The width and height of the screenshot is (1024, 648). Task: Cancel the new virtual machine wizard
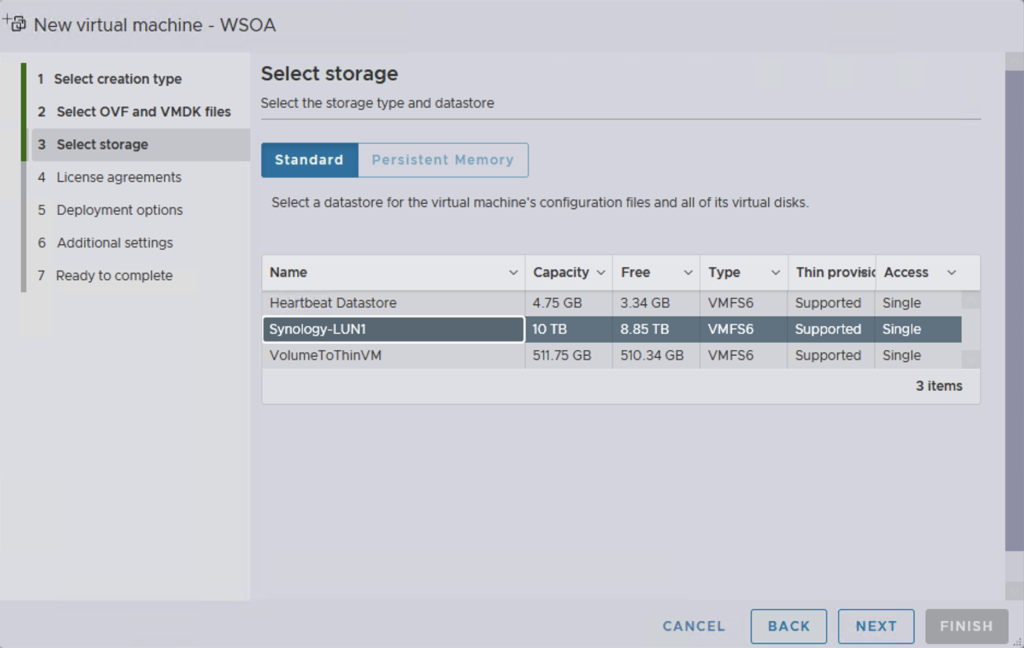[693, 626]
